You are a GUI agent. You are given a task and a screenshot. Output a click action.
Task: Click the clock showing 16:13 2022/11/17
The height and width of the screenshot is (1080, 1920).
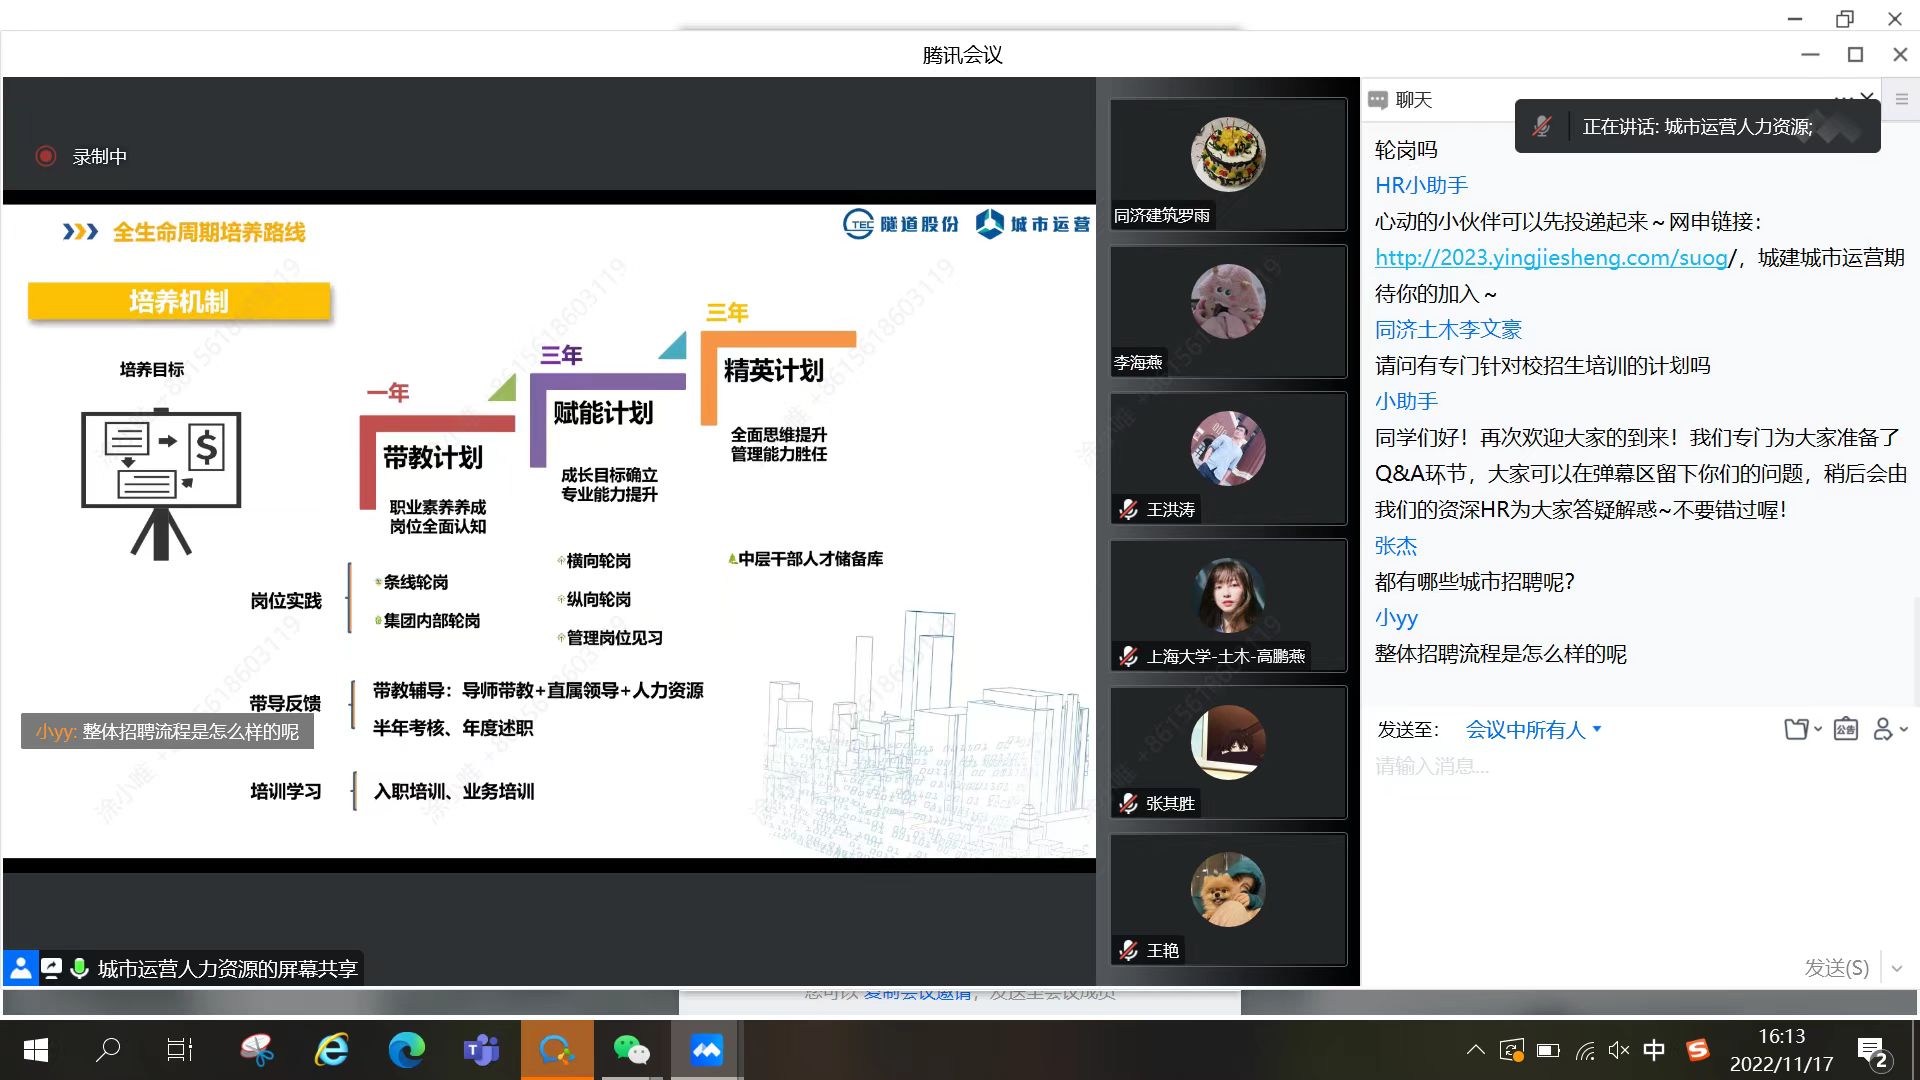pyautogui.click(x=1781, y=1050)
